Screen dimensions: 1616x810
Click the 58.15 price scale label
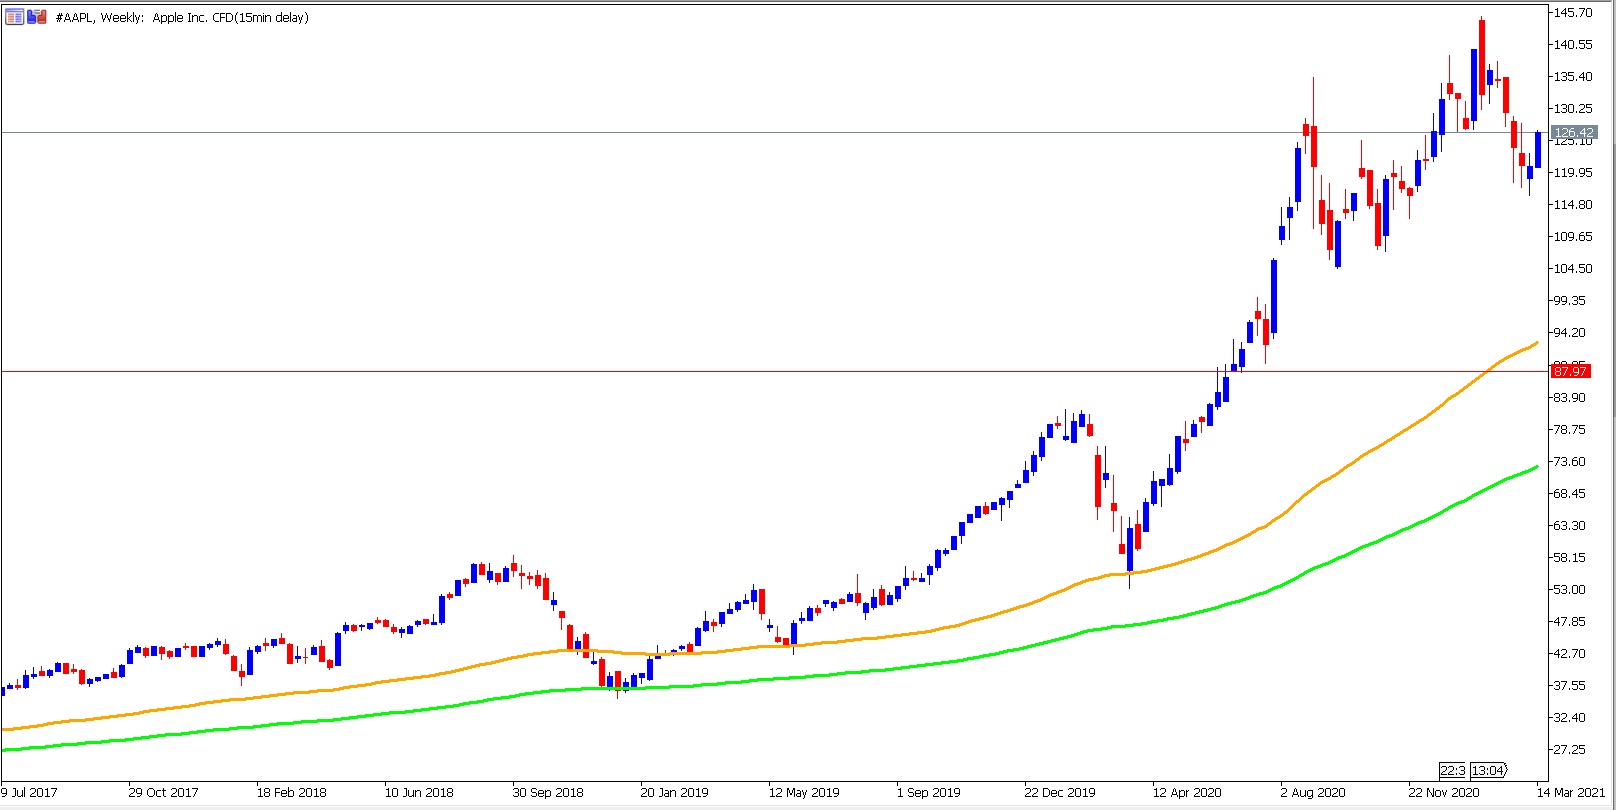point(1569,557)
